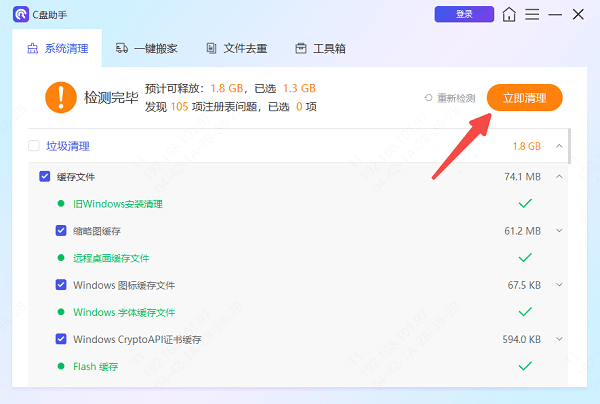Click the 工具箱 toolbox icon
This screenshot has height=404, width=600.
(300, 48)
